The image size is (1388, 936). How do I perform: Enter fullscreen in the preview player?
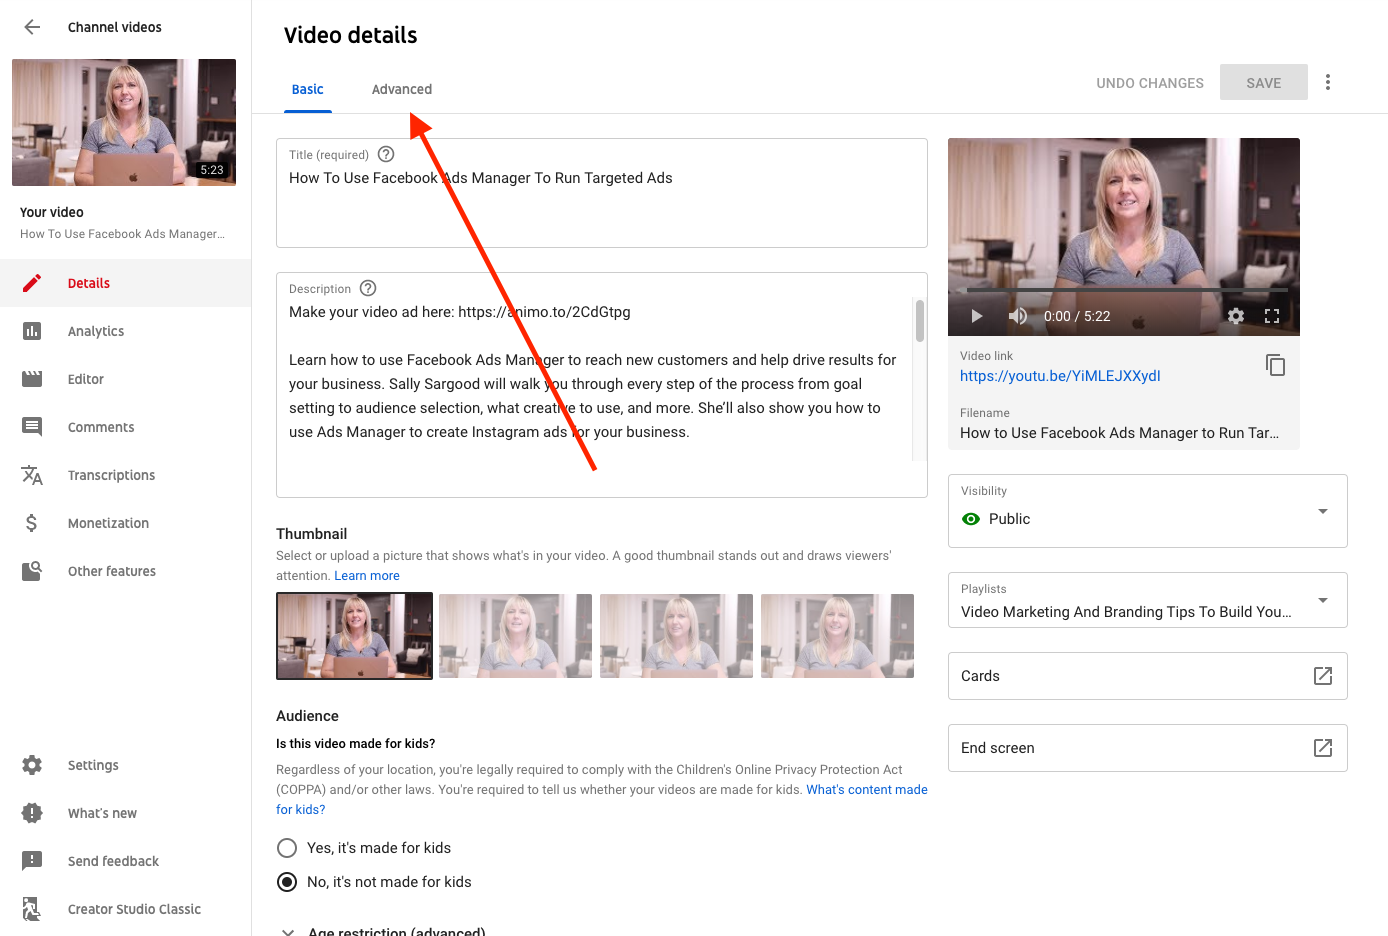pyautogui.click(x=1272, y=316)
